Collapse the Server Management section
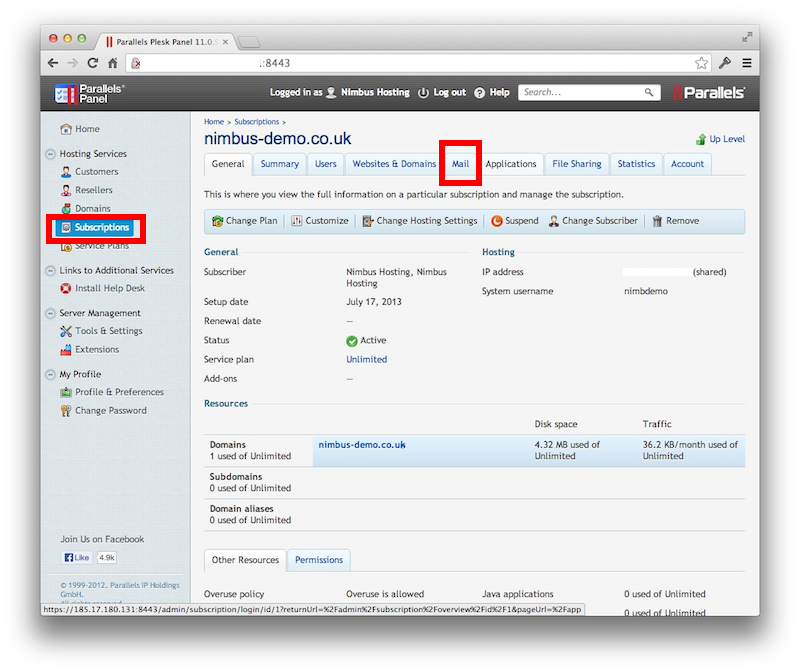The width and height of the screenshot is (800, 672). (x=51, y=313)
